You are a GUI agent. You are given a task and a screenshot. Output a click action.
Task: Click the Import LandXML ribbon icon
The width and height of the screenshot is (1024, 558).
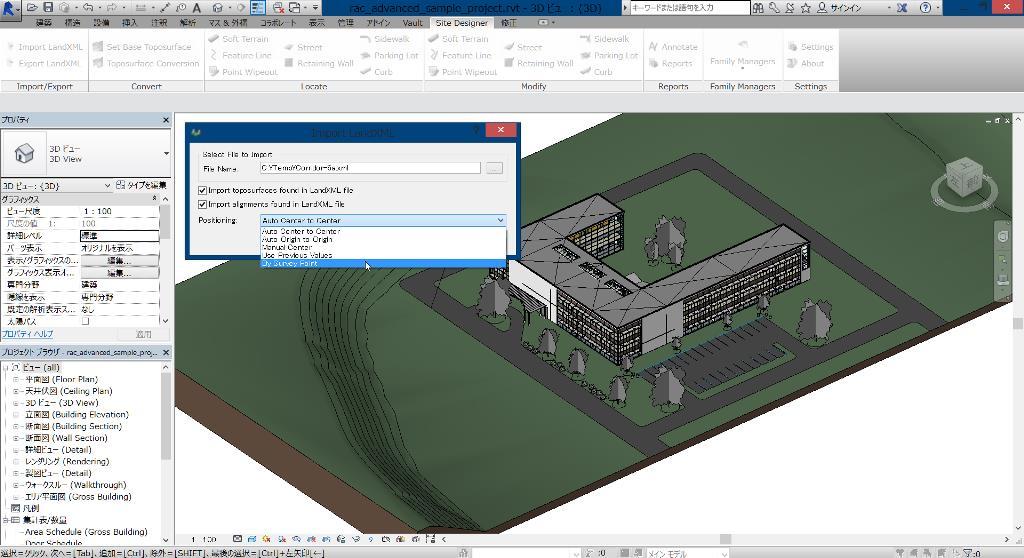(44, 47)
